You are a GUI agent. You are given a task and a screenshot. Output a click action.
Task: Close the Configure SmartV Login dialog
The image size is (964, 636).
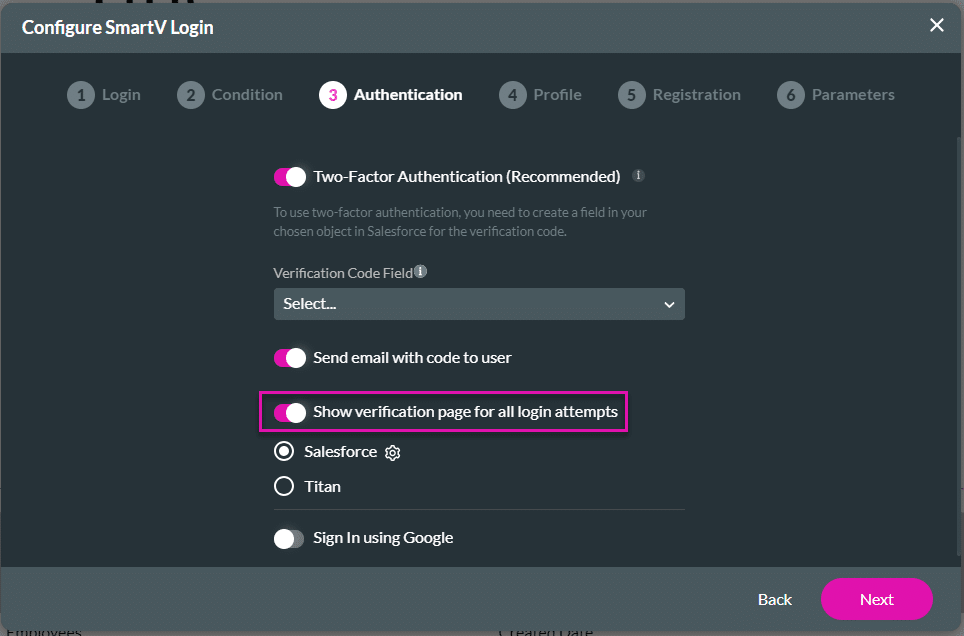tap(936, 26)
